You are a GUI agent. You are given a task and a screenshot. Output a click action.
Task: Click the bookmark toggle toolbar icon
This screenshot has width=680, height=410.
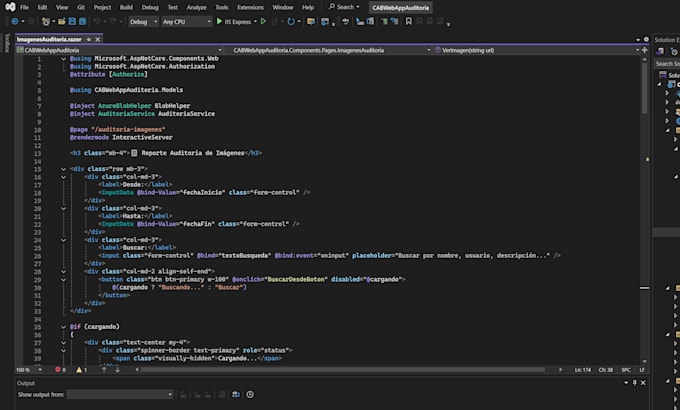click(409, 21)
